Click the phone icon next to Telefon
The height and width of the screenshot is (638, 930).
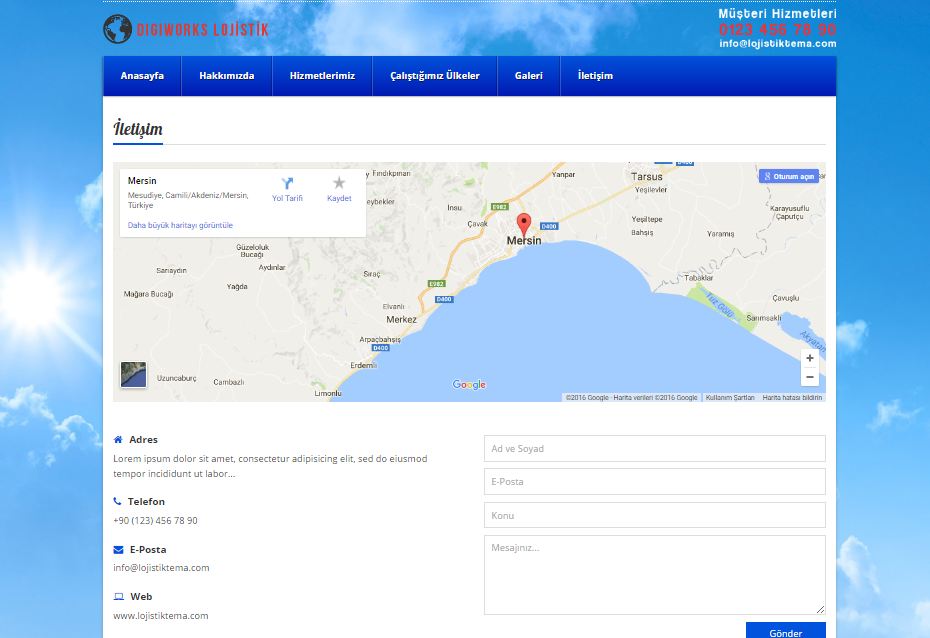(x=117, y=501)
